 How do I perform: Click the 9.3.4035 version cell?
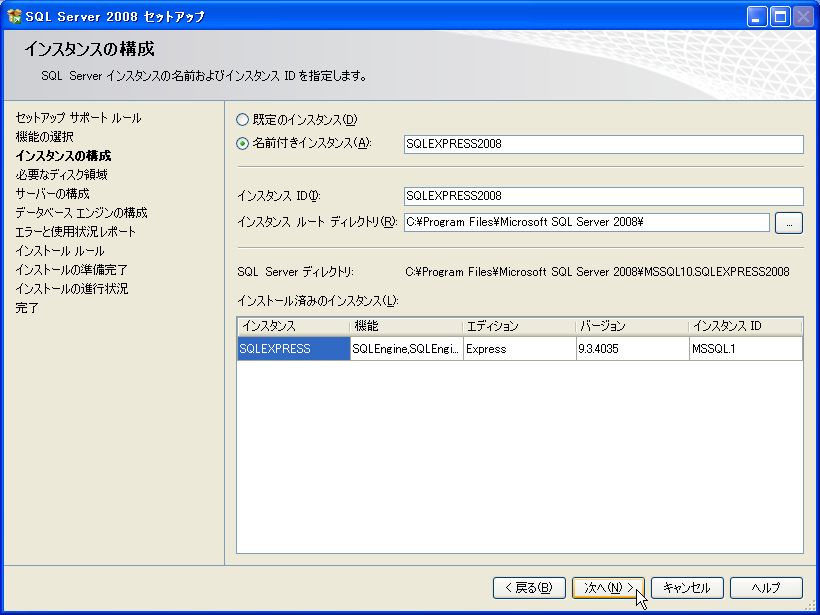pos(632,349)
